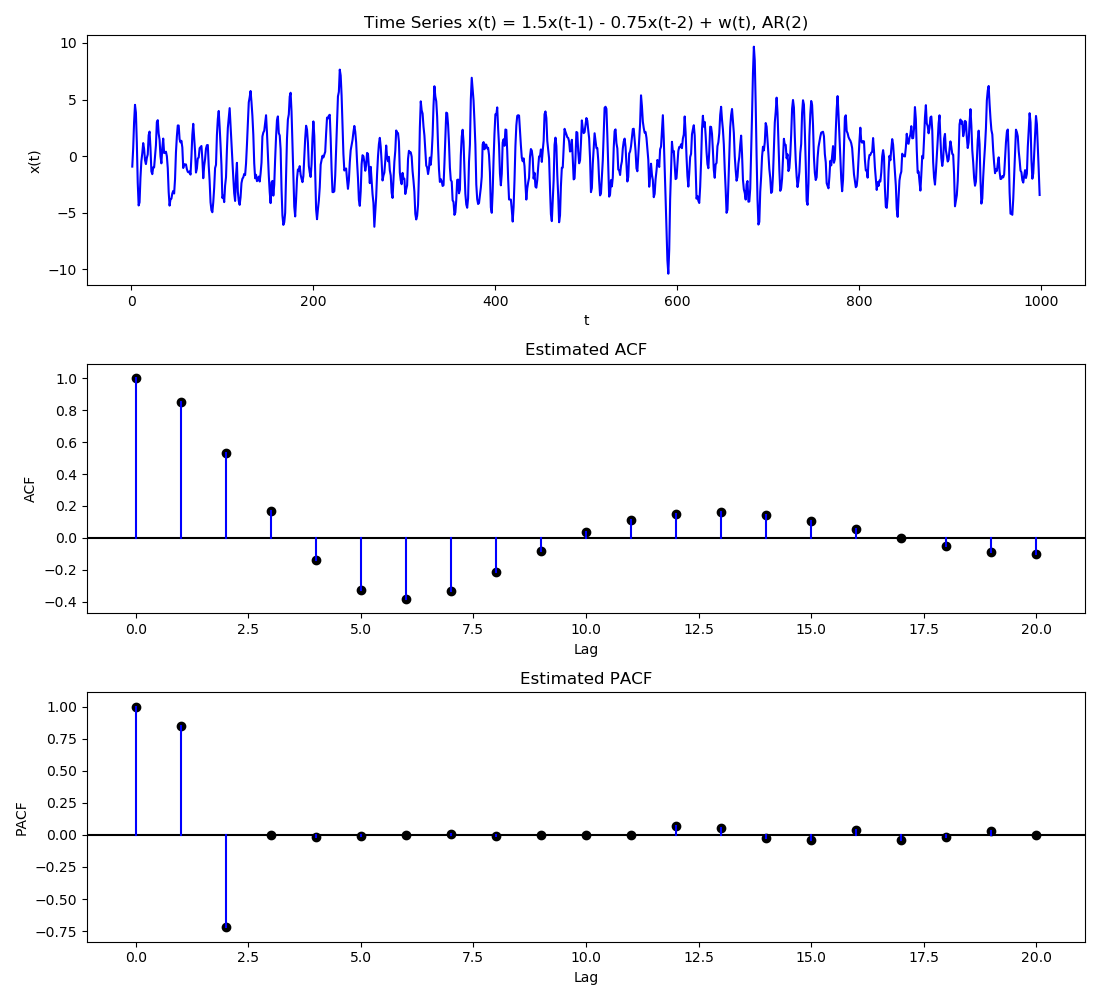Viewport: 1100px width, 1000px height.
Task: Click the ACF marker at lag 20
Action: coord(1036,554)
